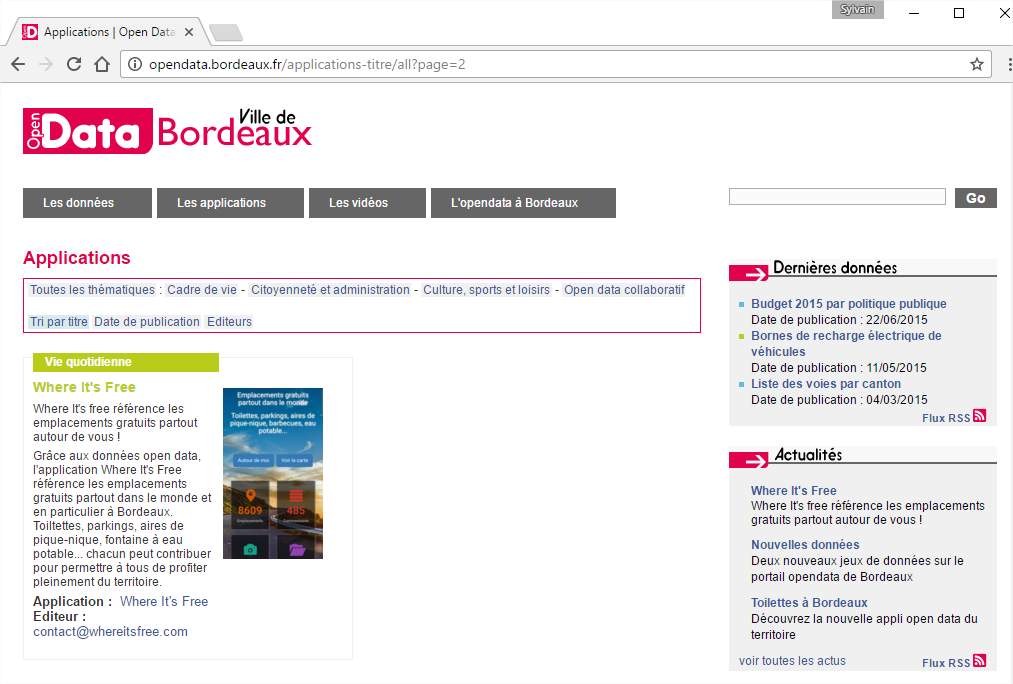Click date text 22/06/2015

tap(897, 320)
